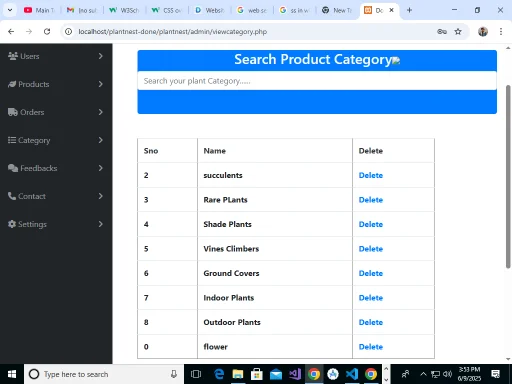Bookmark this page with the star icon
This screenshot has width=512, height=384.
pos(458,32)
